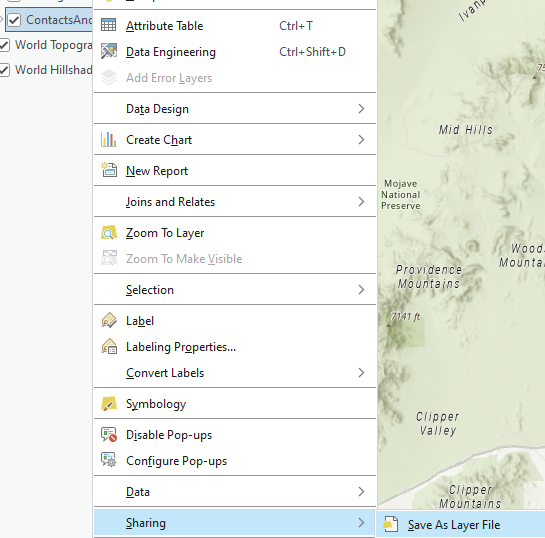Click Clipper Valley map label
The image size is (545, 538).
point(438,423)
